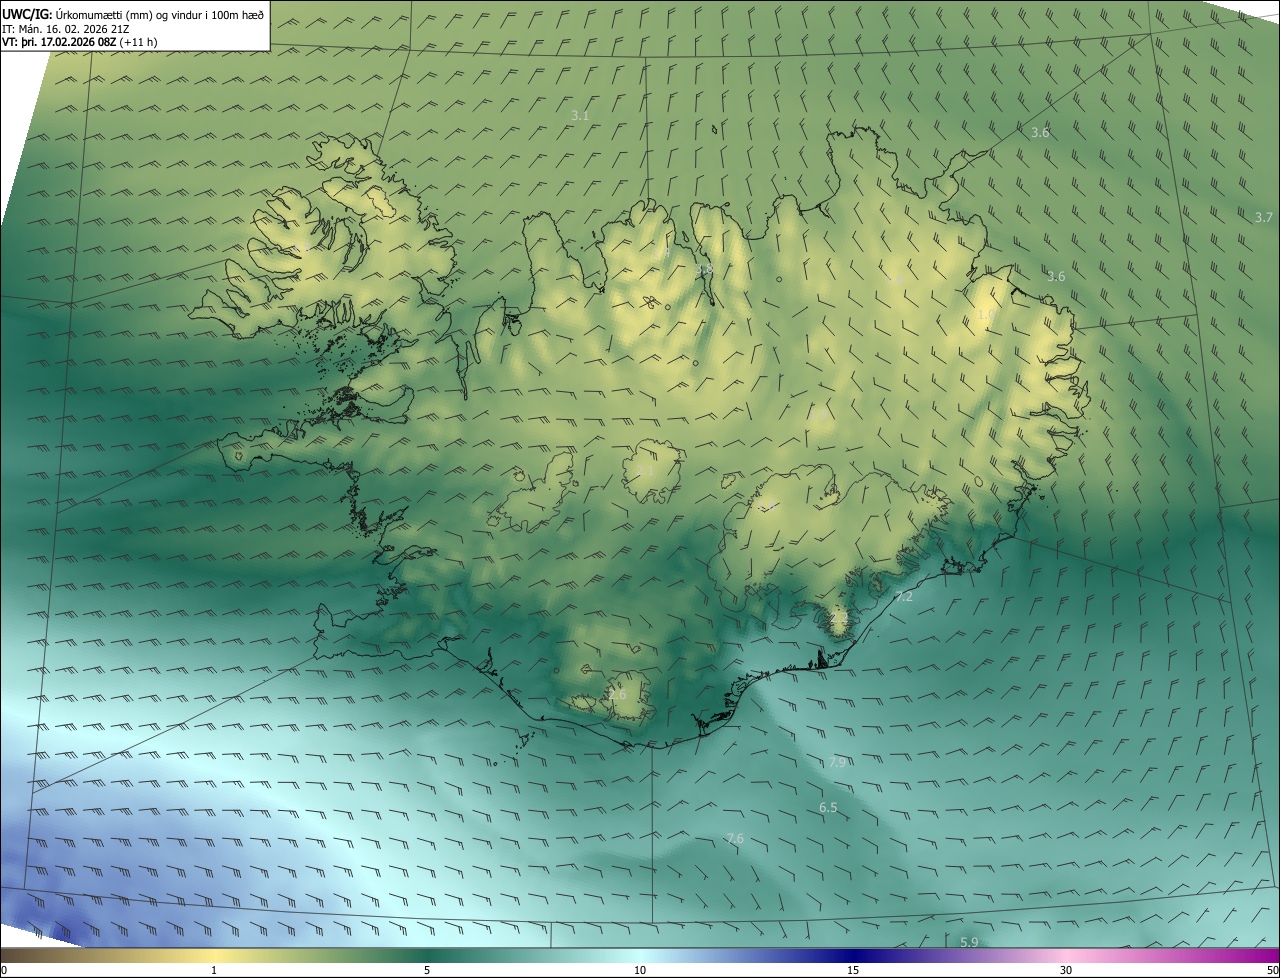Click the 1 tick on the color scale

(x=214, y=970)
